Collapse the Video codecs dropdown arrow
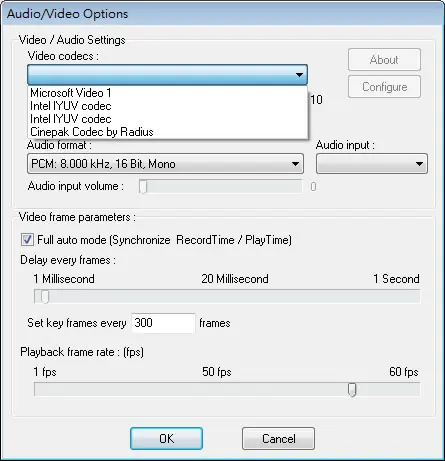445x461 pixels. [x=299, y=75]
